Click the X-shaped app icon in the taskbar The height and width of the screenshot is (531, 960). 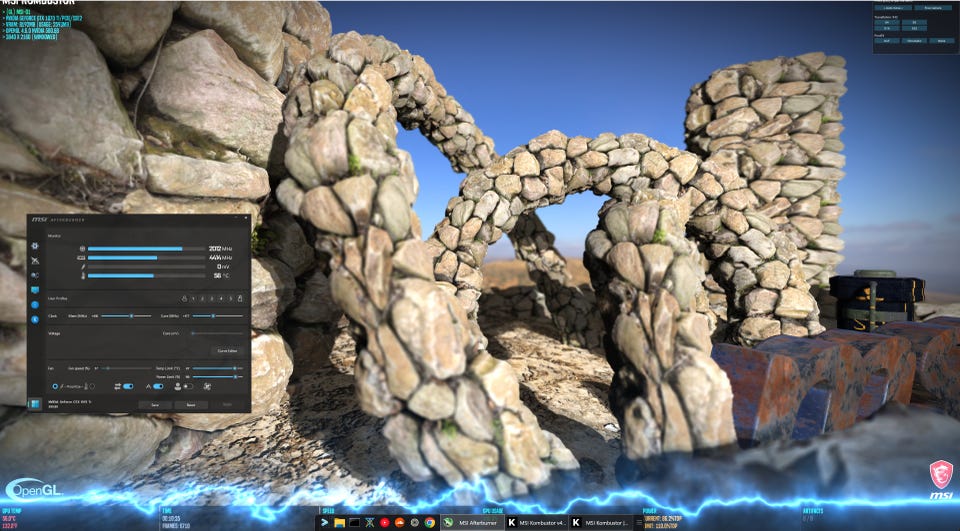(x=369, y=522)
